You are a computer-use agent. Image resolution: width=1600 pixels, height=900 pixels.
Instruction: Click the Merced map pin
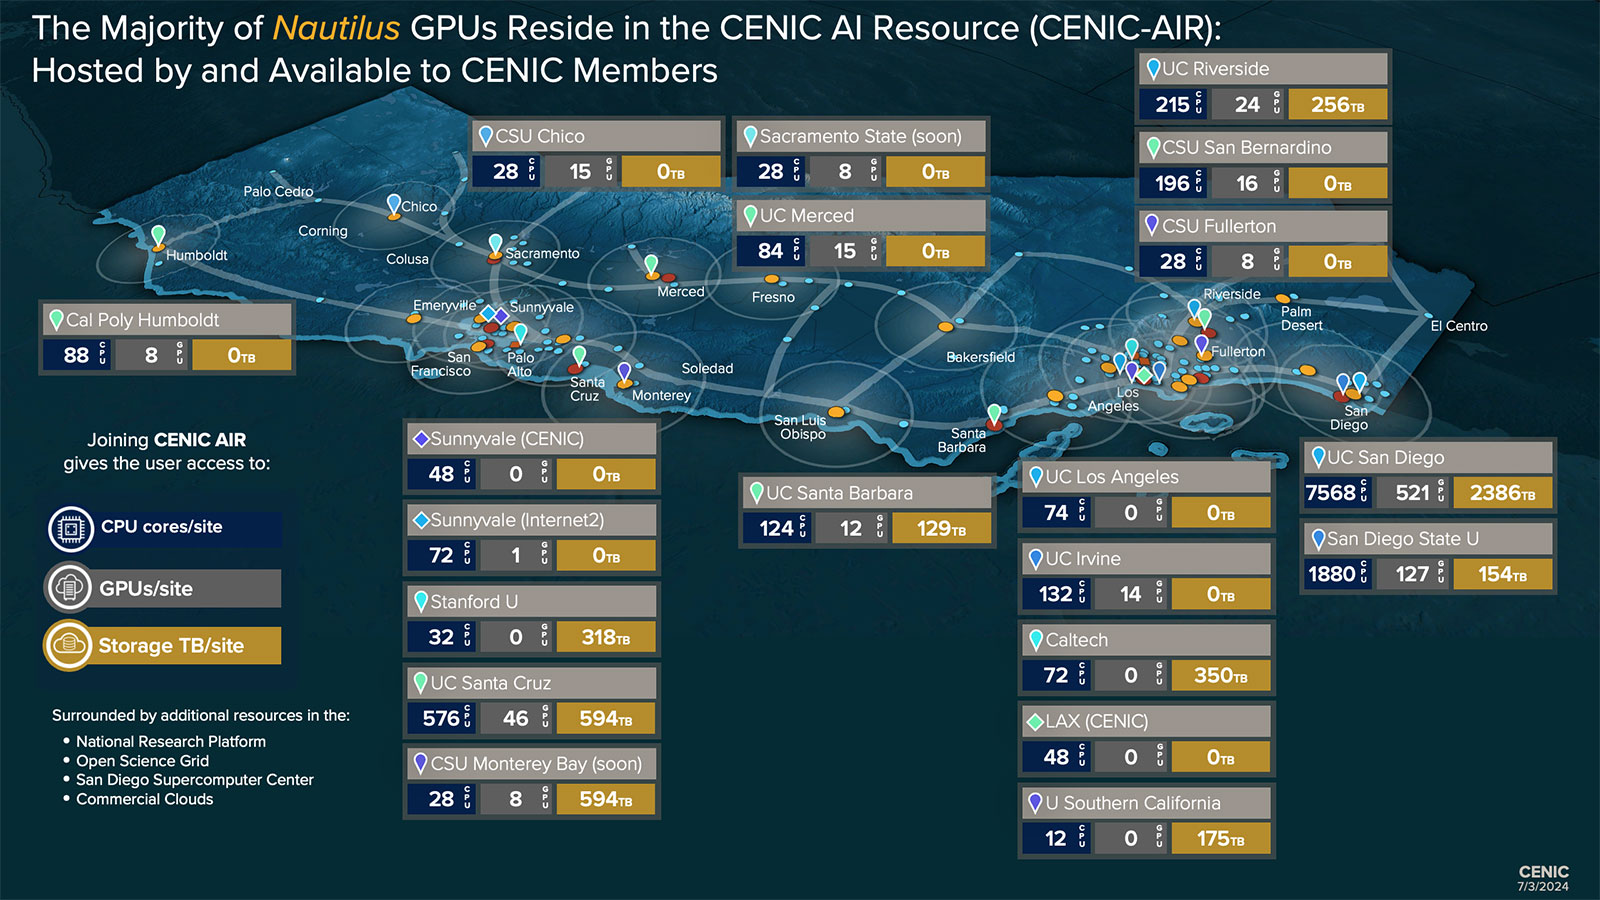[651, 265]
